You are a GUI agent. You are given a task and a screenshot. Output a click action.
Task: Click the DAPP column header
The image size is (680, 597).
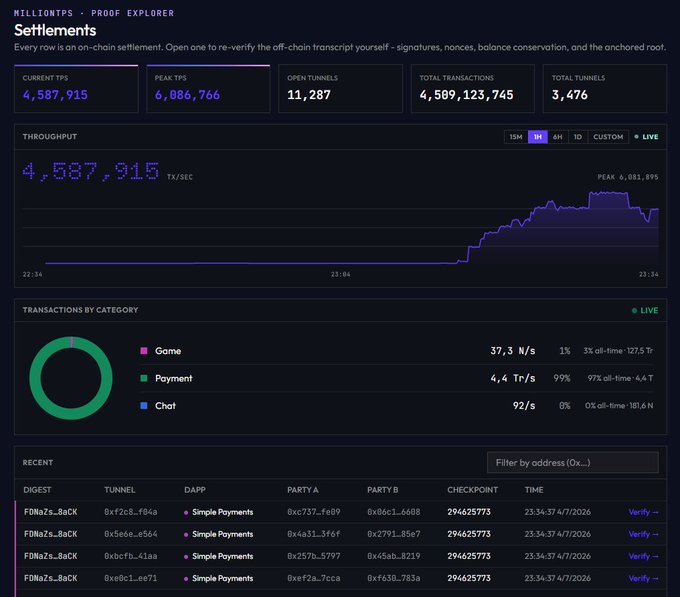195,490
